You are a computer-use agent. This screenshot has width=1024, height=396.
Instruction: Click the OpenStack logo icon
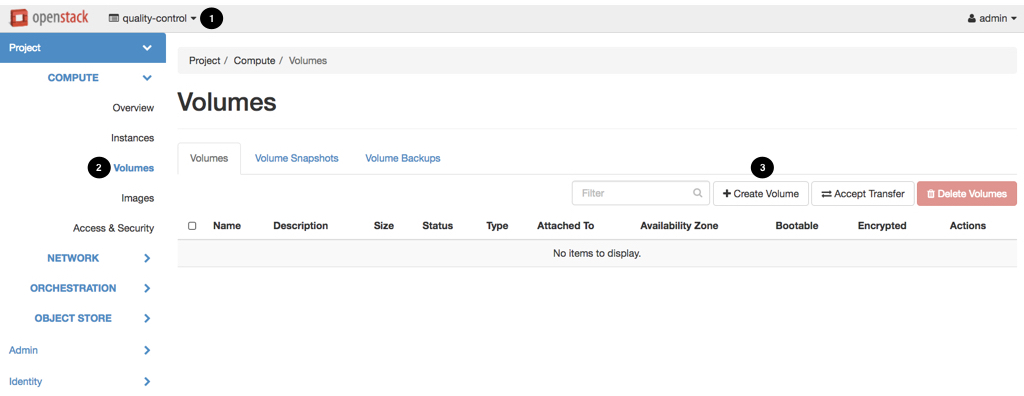pos(18,18)
